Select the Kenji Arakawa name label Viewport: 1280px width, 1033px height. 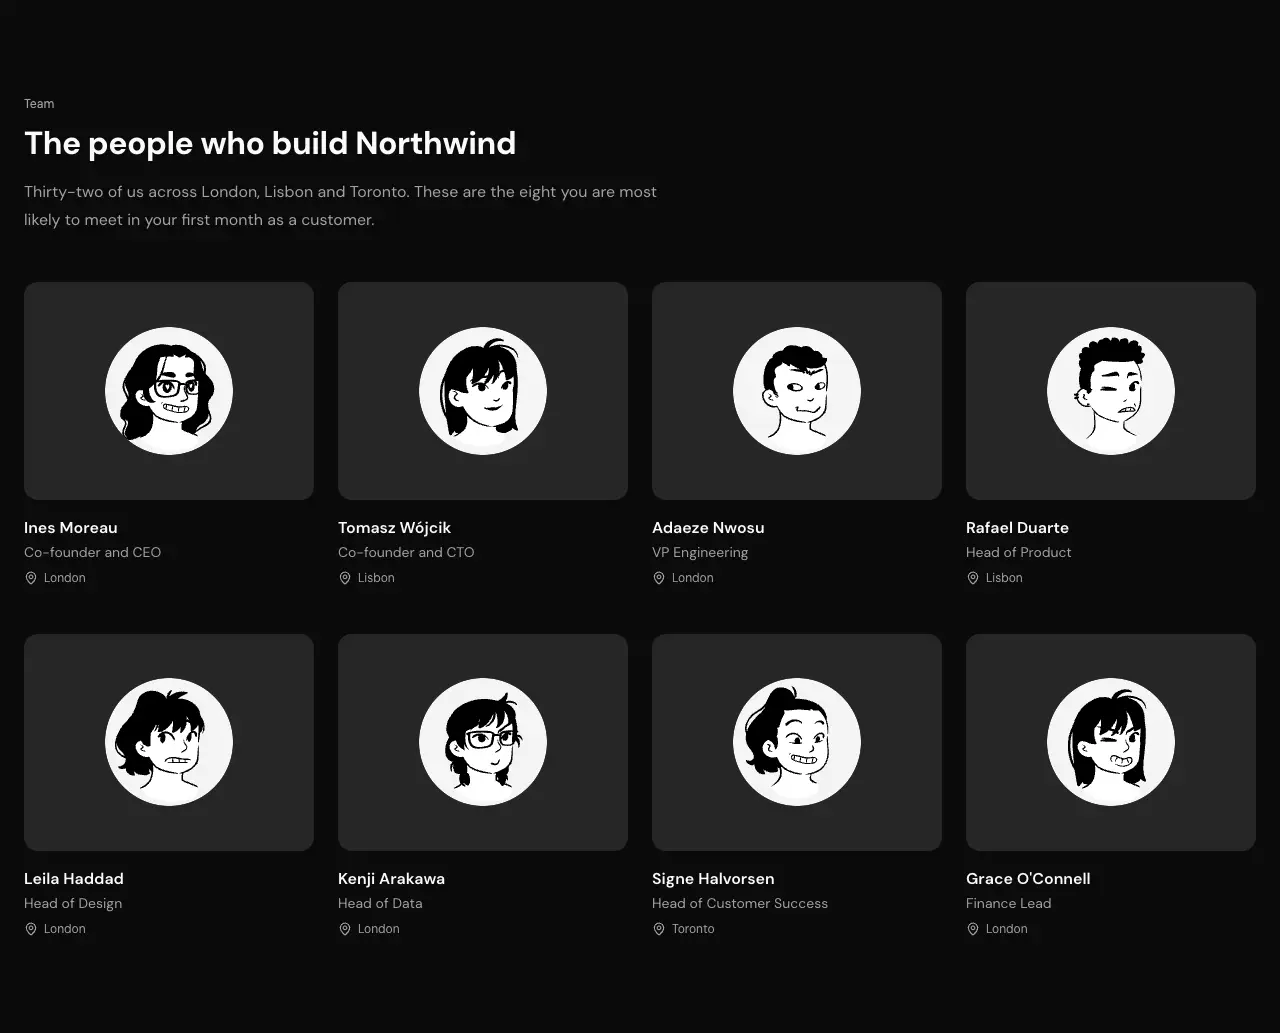point(391,879)
